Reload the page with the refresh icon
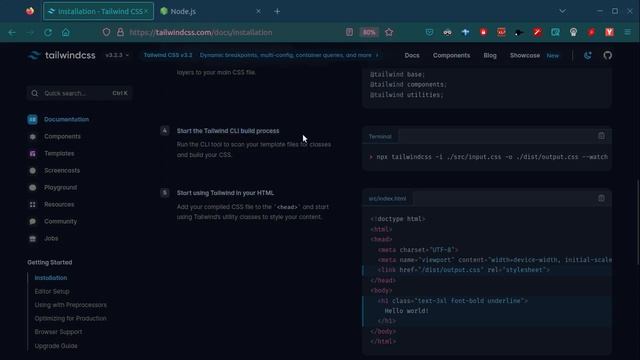Viewport: 640px width, 360px height. click(48, 32)
